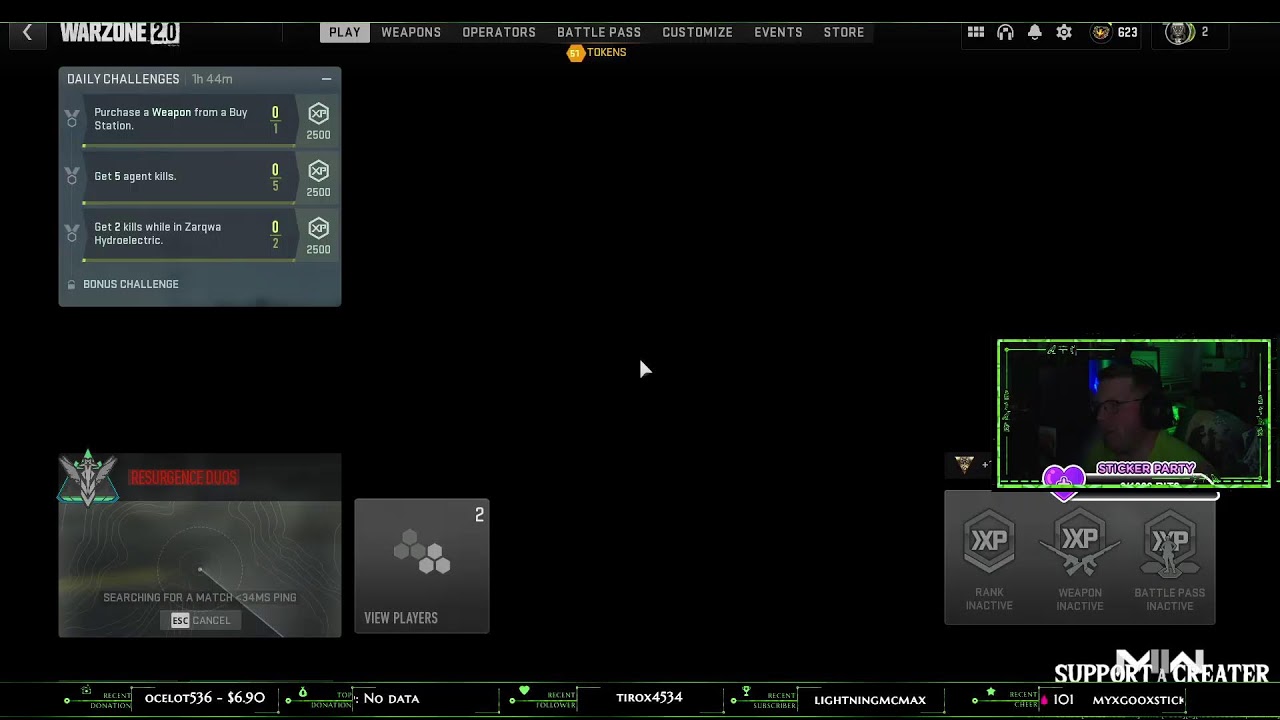Click the XP reward icon for Buy Station challenge
This screenshot has height=720, width=1280.
click(318, 114)
